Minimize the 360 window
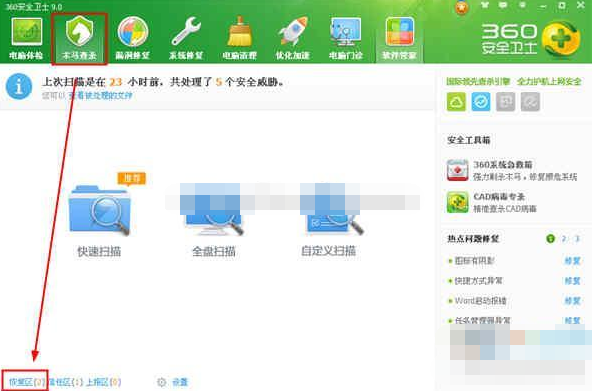 (543, 6)
